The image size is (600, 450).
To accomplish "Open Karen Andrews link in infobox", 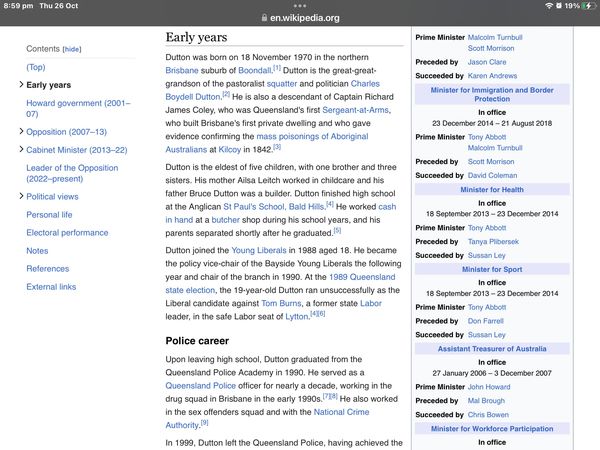I will click(494, 76).
